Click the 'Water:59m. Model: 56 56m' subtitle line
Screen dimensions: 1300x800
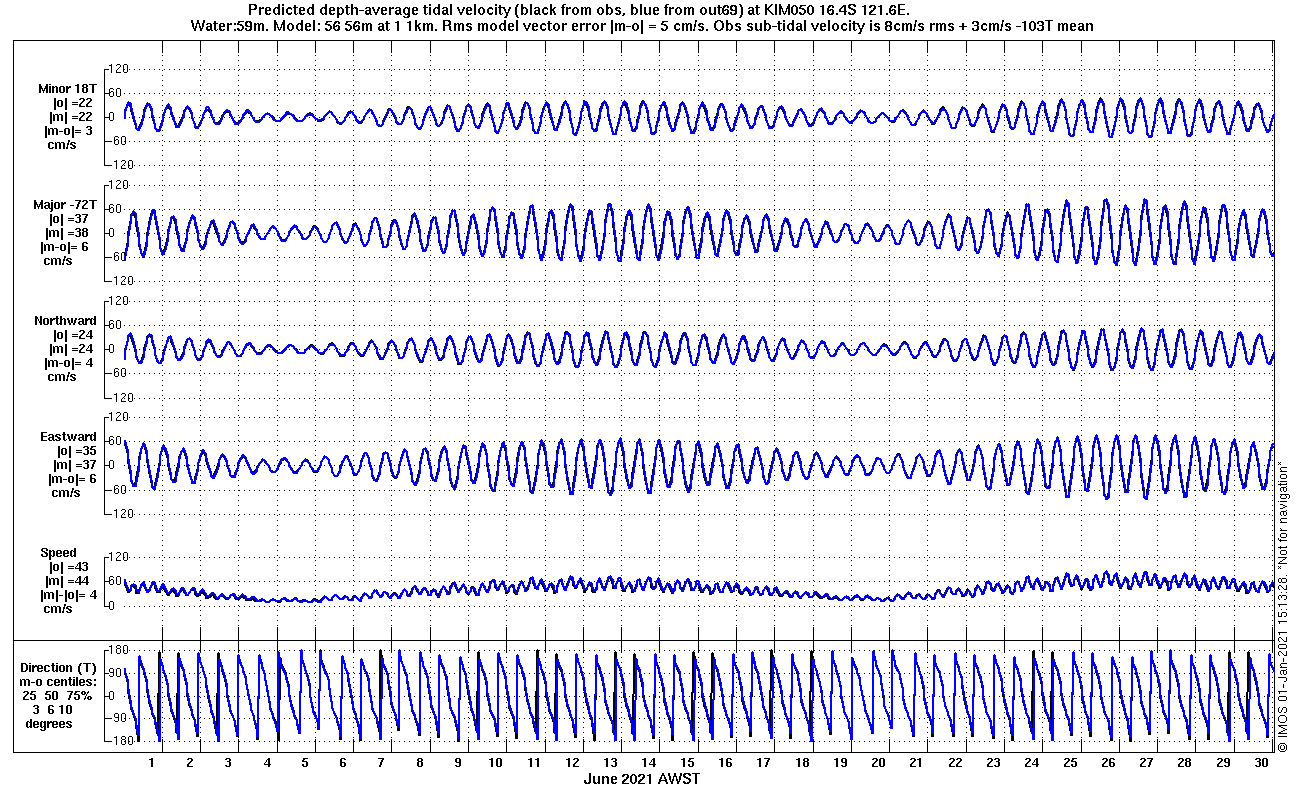click(641, 25)
